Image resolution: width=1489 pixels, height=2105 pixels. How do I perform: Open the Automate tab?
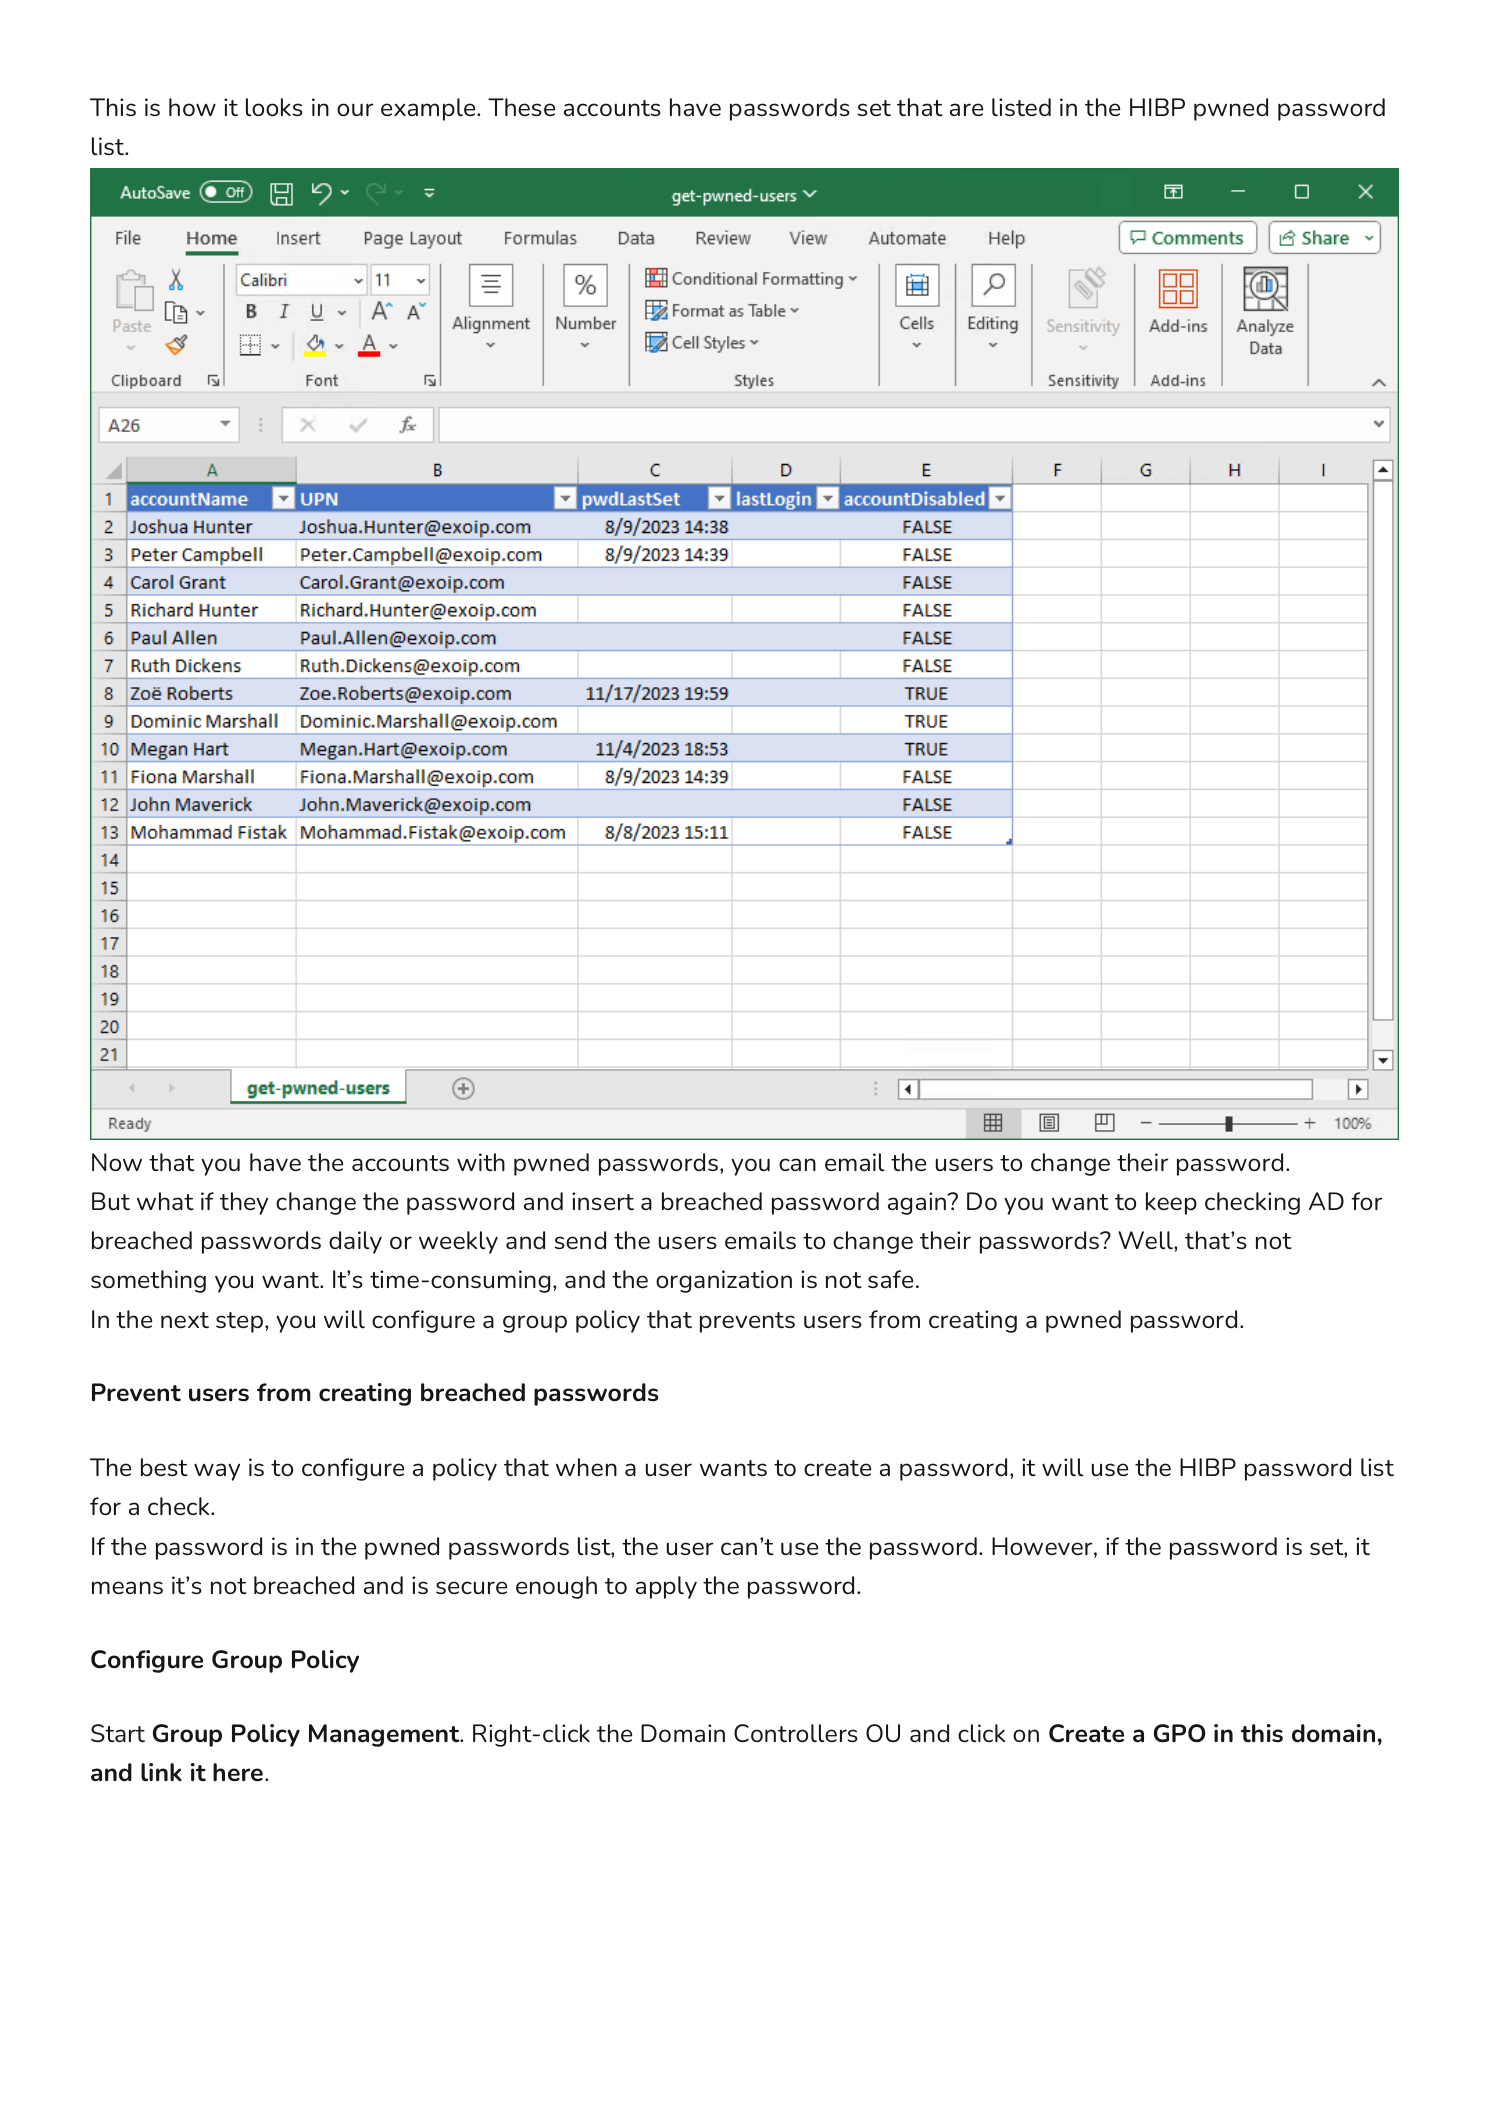click(x=907, y=238)
